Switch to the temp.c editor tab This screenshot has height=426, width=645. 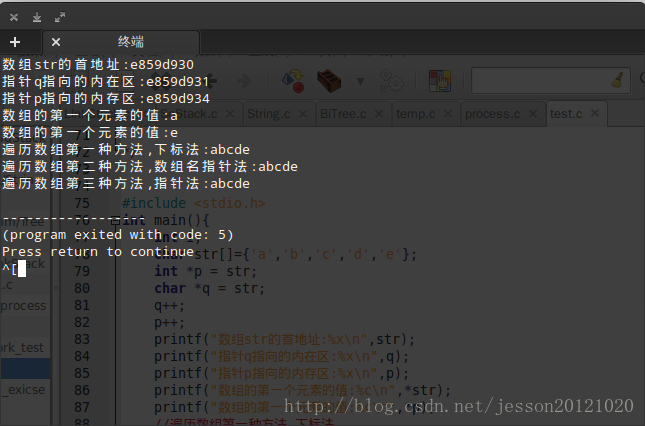pos(415,114)
